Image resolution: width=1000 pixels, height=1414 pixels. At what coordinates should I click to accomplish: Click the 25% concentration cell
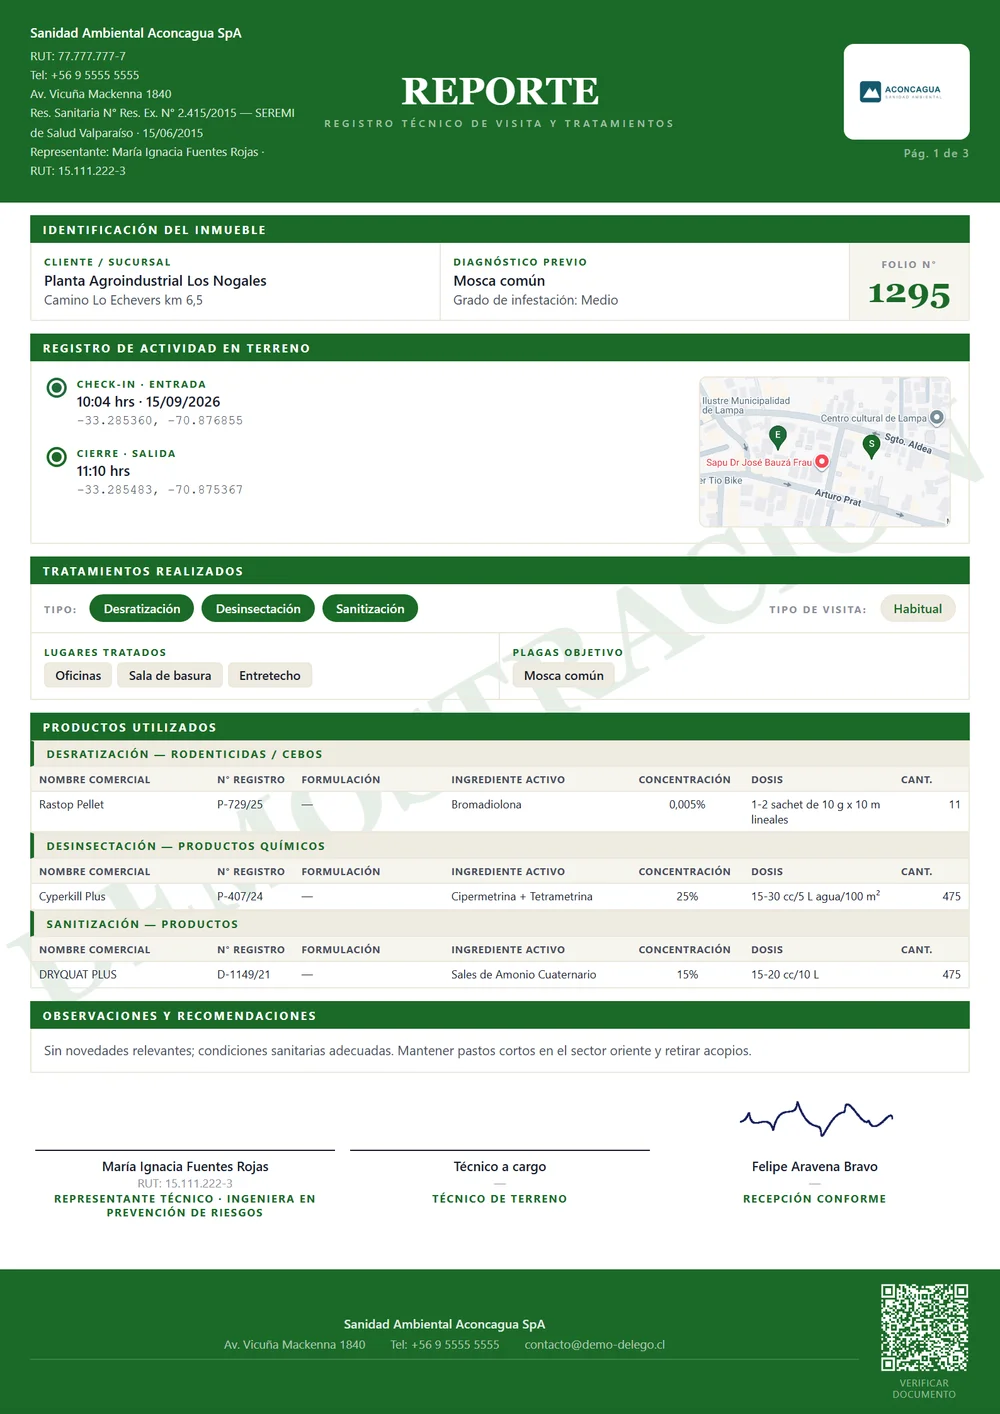(x=687, y=897)
